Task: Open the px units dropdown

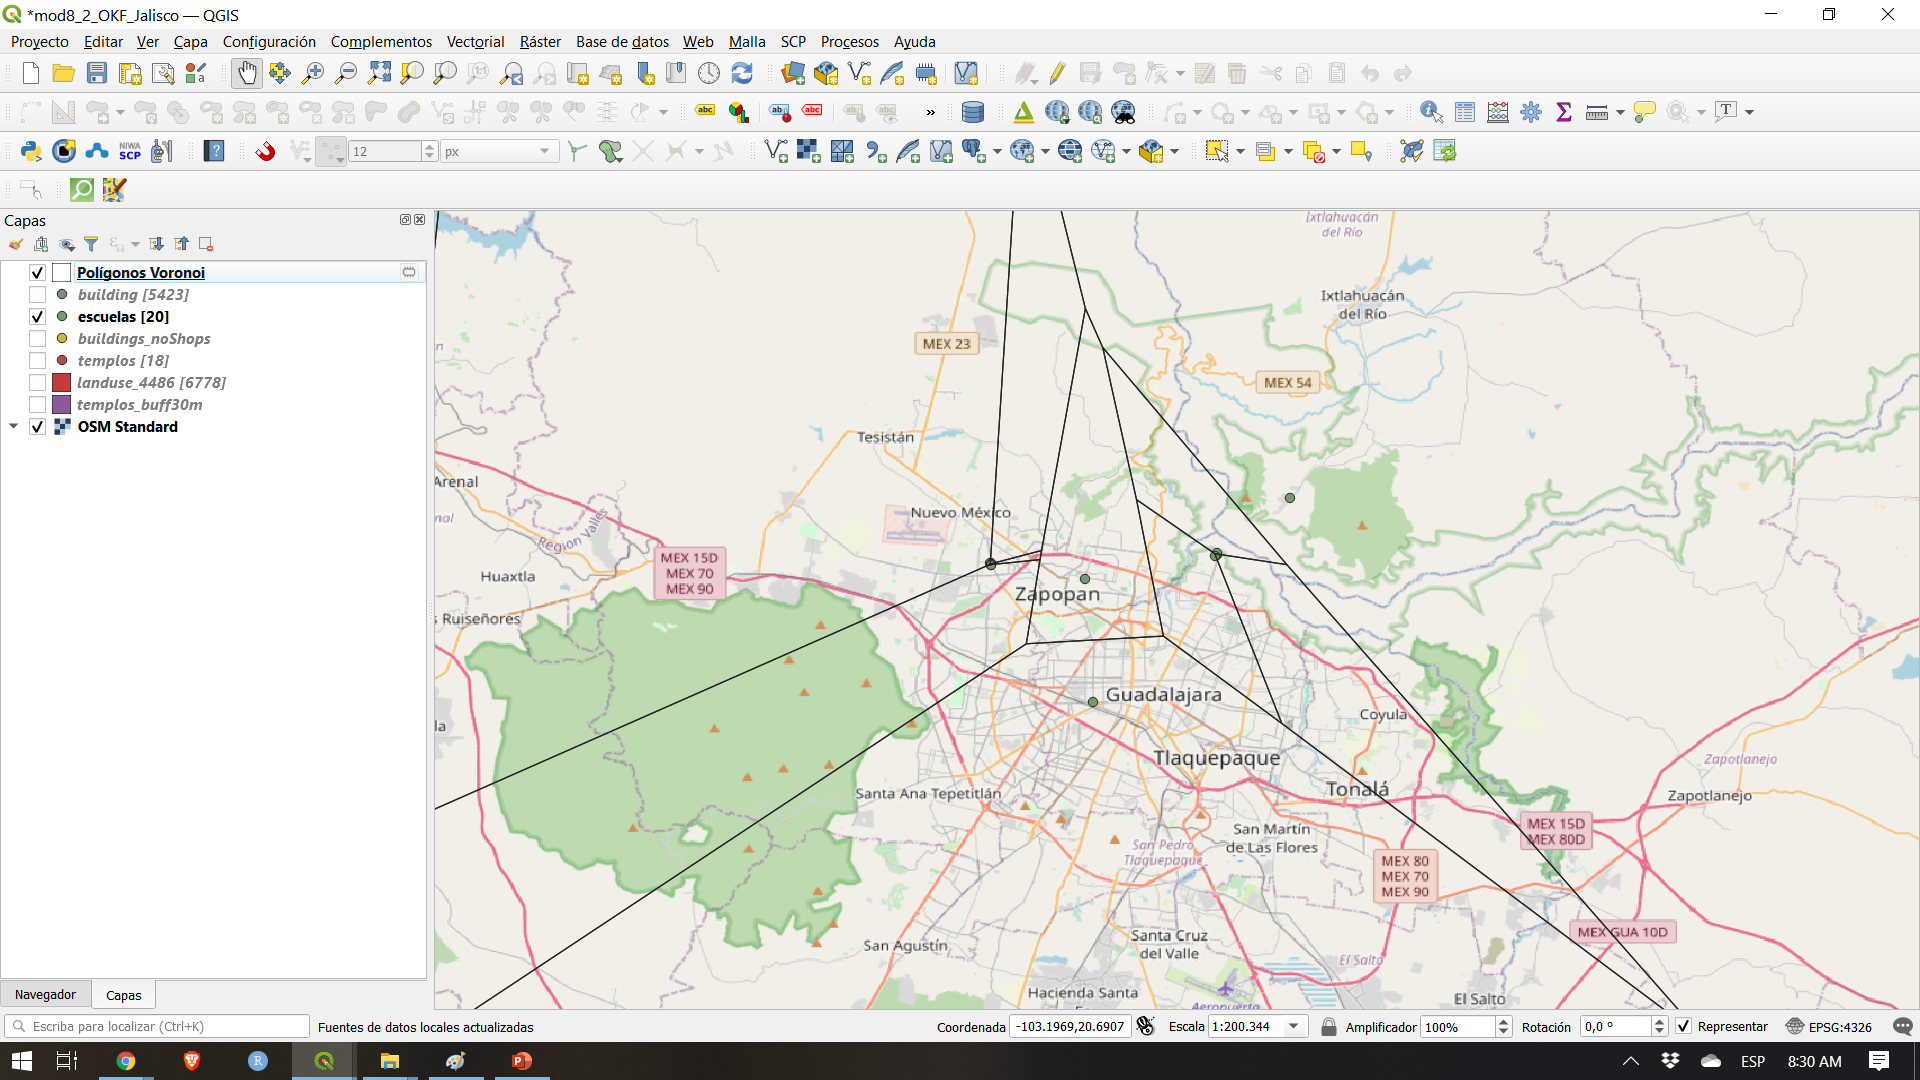Action: click(x=544, y=151)
